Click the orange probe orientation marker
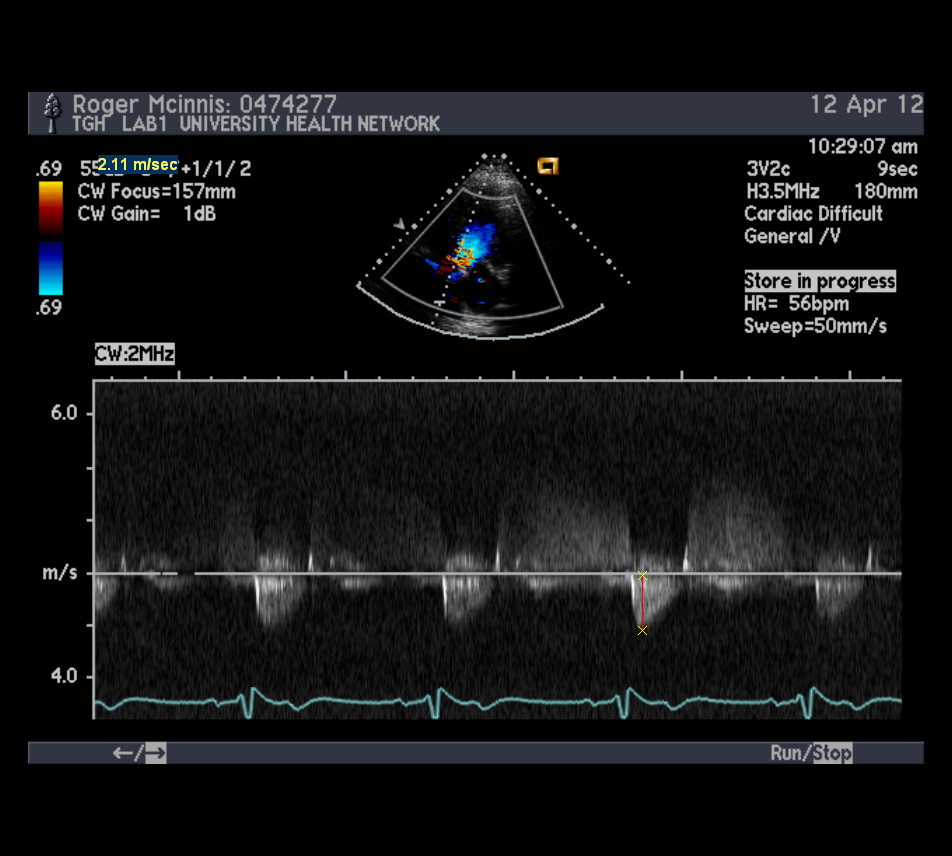Viewport: 952px width, 856px height. coord(547,166)
